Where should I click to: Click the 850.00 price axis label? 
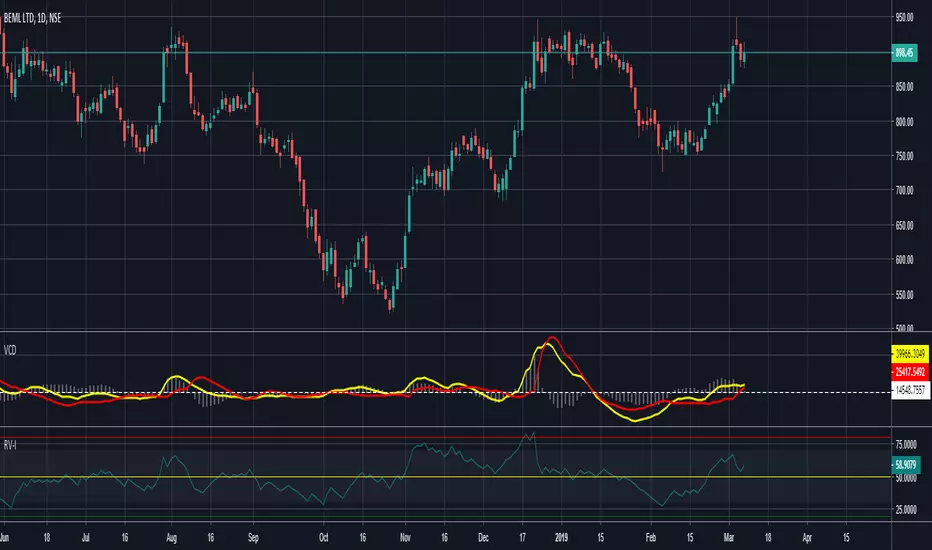(904, 87)
